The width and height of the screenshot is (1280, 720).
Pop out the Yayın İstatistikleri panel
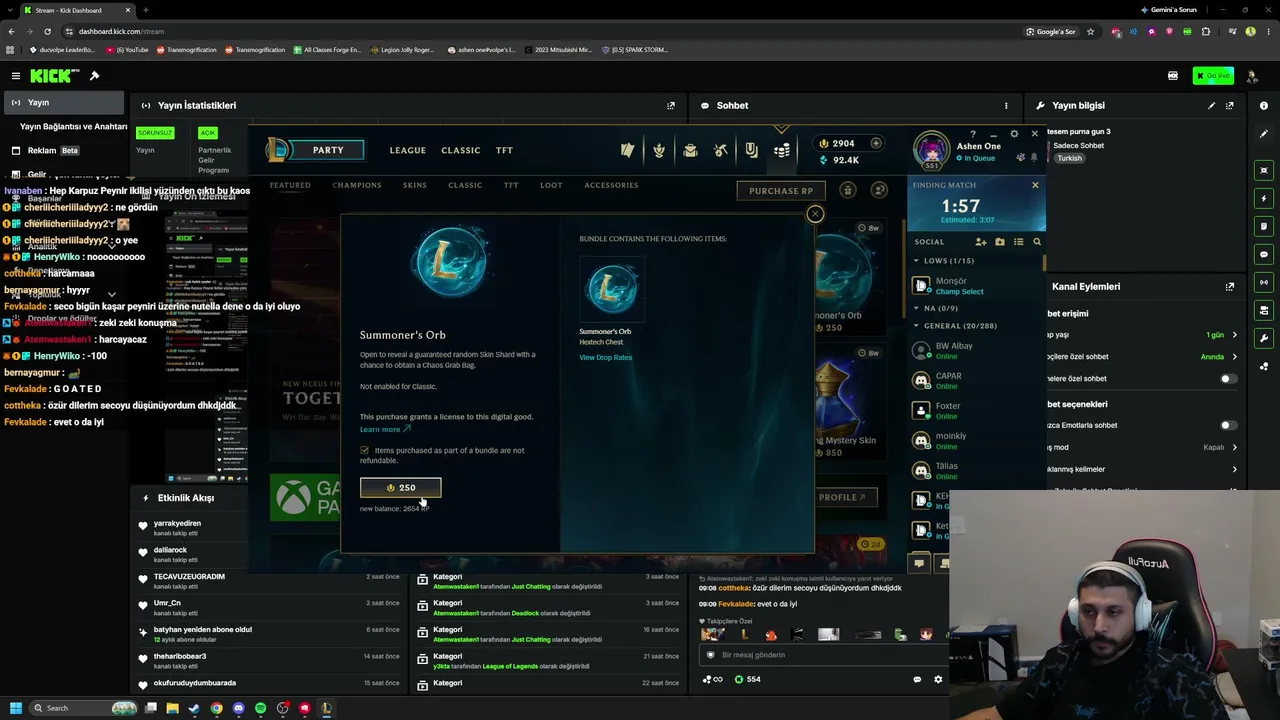coord(671,105)
